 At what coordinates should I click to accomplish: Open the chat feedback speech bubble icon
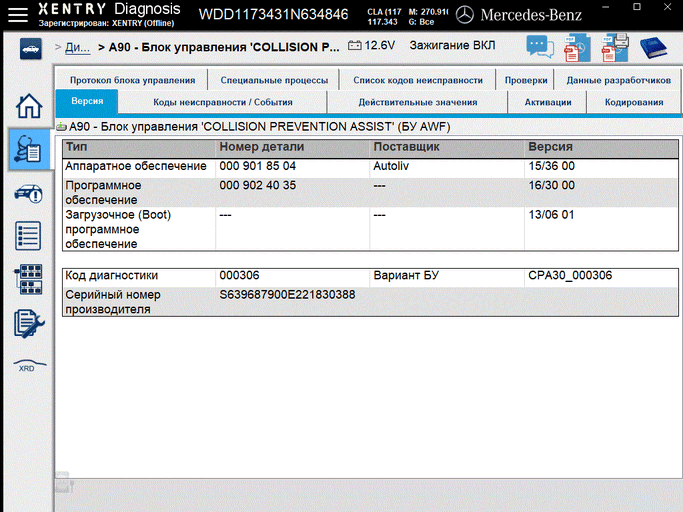click(540, 47)
